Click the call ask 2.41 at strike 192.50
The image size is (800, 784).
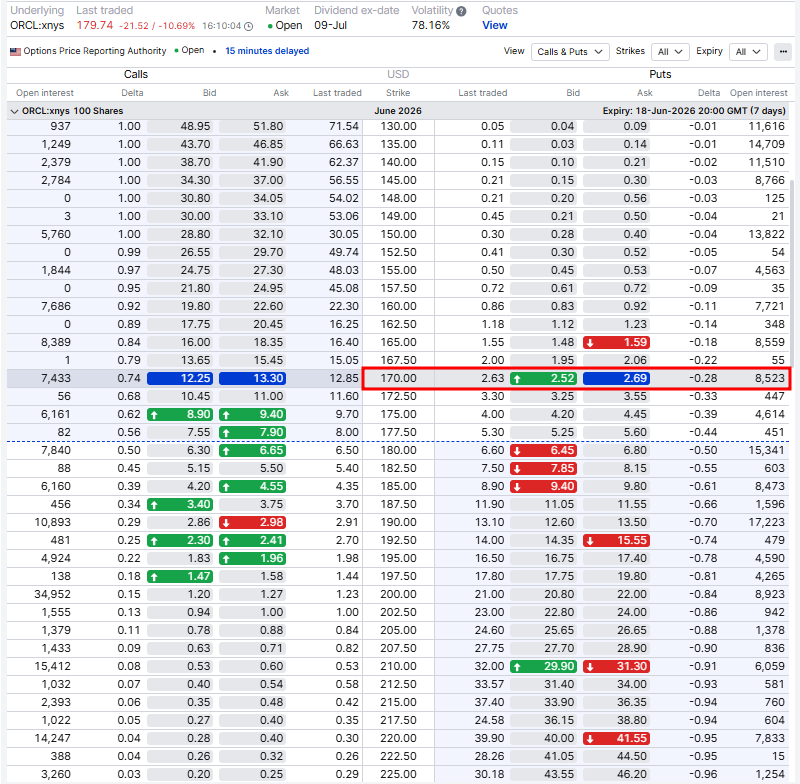point(253,541)
